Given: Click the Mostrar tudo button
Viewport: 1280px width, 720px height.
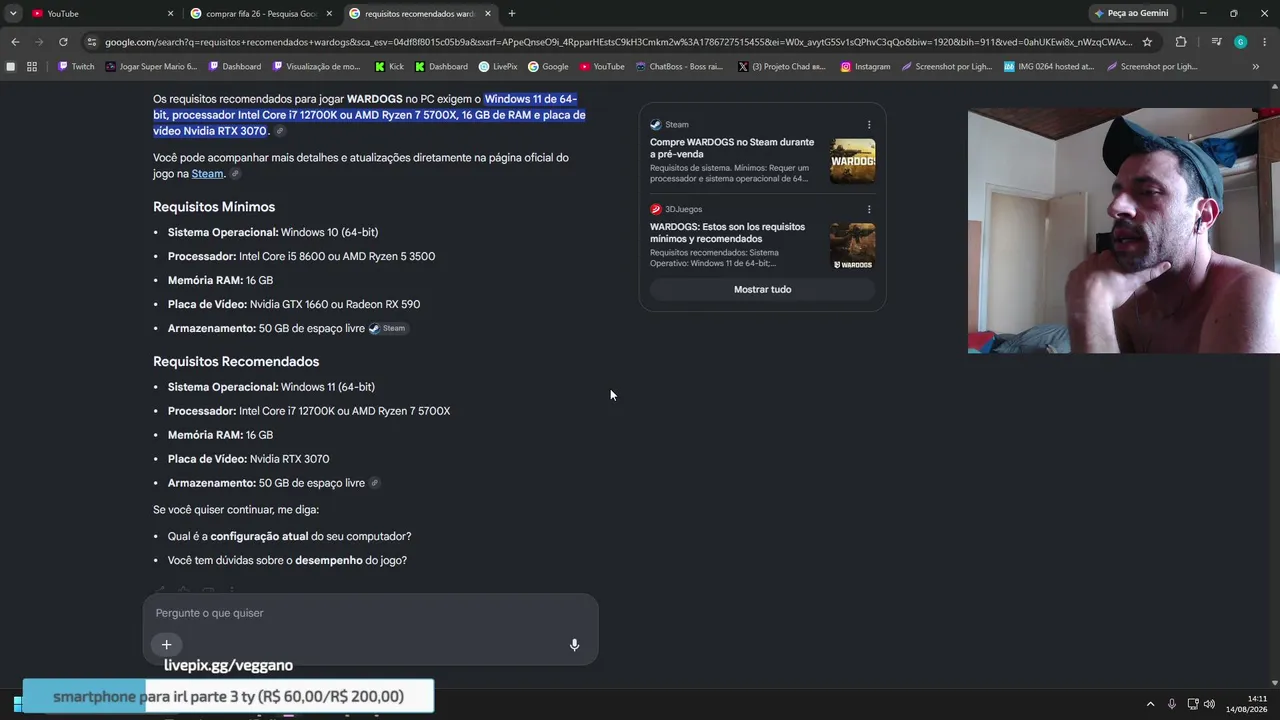Looking at the screenshot, I should (x=762, y=289).
